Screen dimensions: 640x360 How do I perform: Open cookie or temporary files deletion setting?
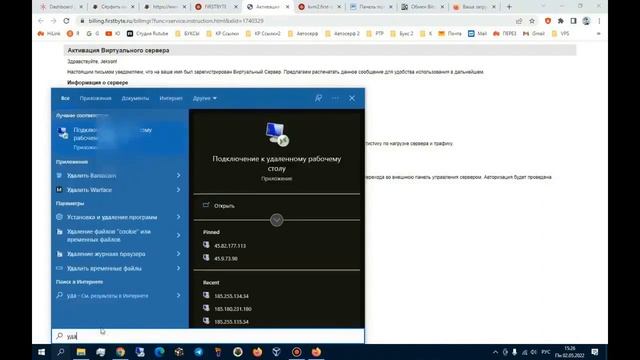pos(109,236)
